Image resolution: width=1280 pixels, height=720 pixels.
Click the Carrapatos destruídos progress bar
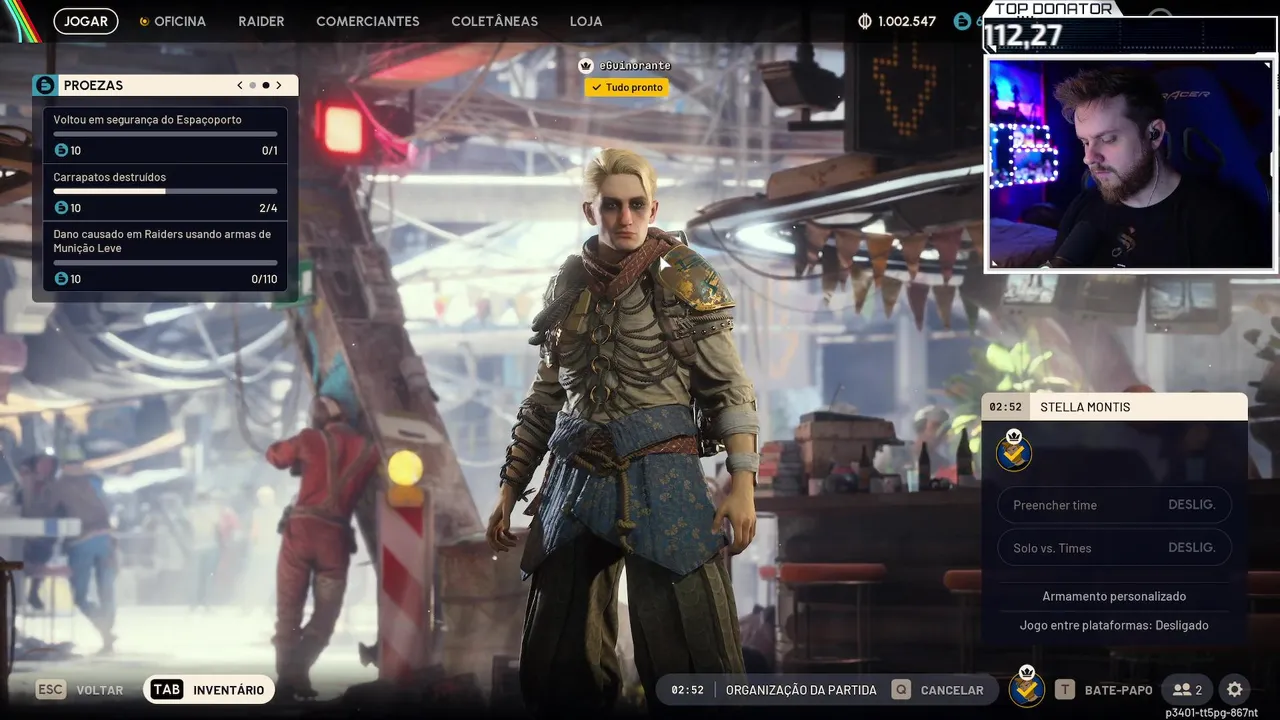(165, 191)
